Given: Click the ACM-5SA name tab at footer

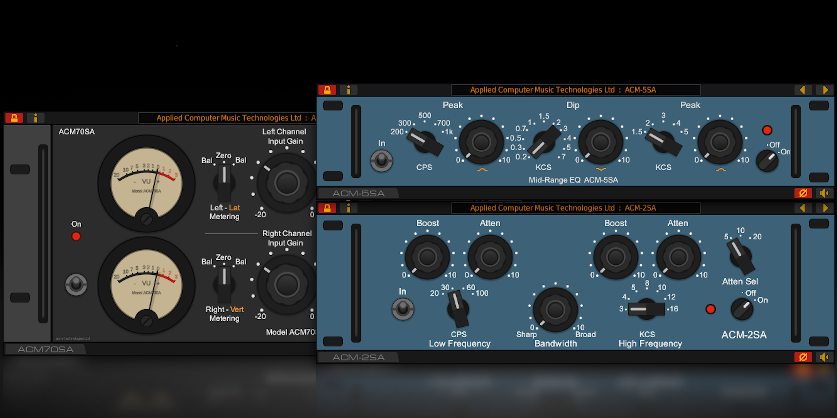Looking at the screenshot, I should (358, 193).
